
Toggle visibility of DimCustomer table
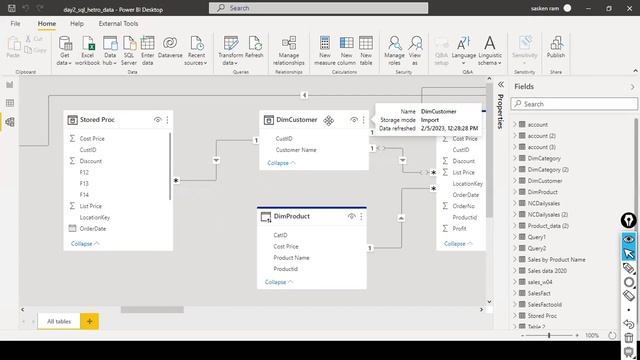354,120
